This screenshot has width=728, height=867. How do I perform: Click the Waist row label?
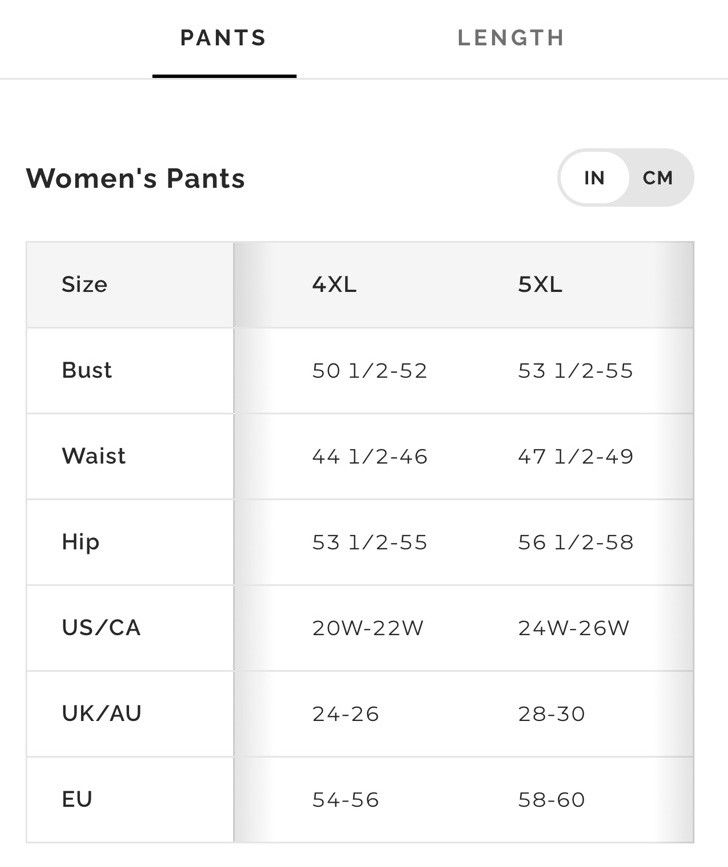click(94, 456)
